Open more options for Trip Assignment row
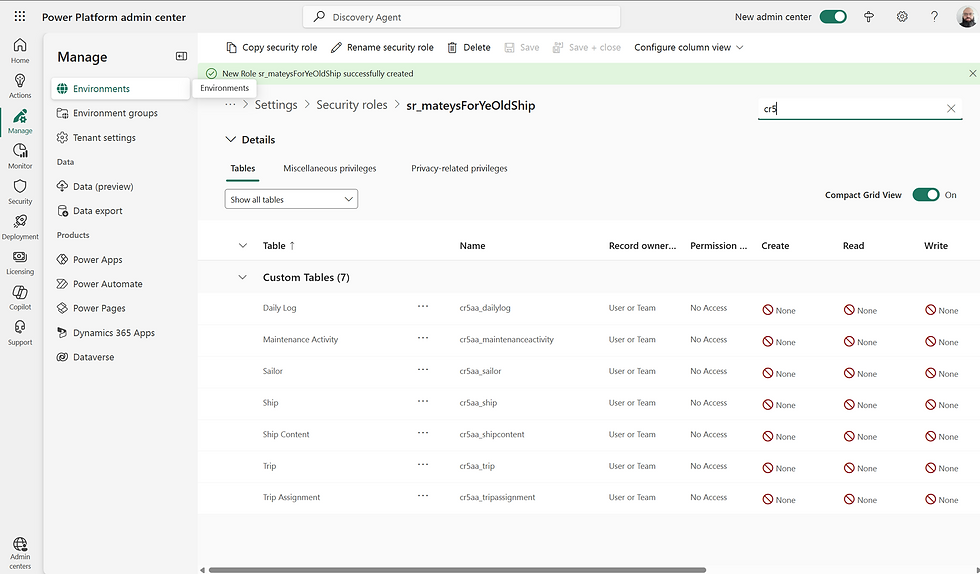 (x=423, y=496)
